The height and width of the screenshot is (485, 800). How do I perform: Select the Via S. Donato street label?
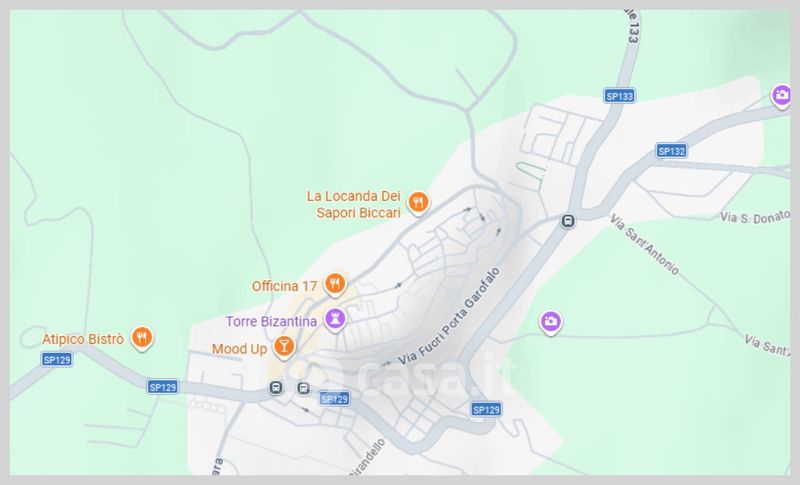point(755,217)
